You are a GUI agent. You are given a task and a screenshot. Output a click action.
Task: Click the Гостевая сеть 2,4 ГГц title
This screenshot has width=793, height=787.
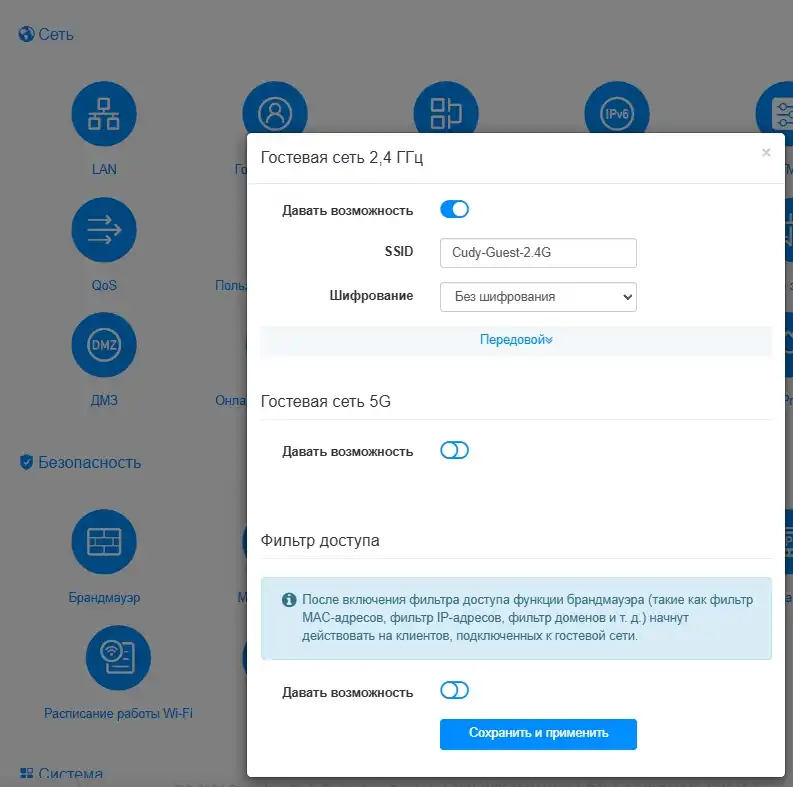[342, 157]
